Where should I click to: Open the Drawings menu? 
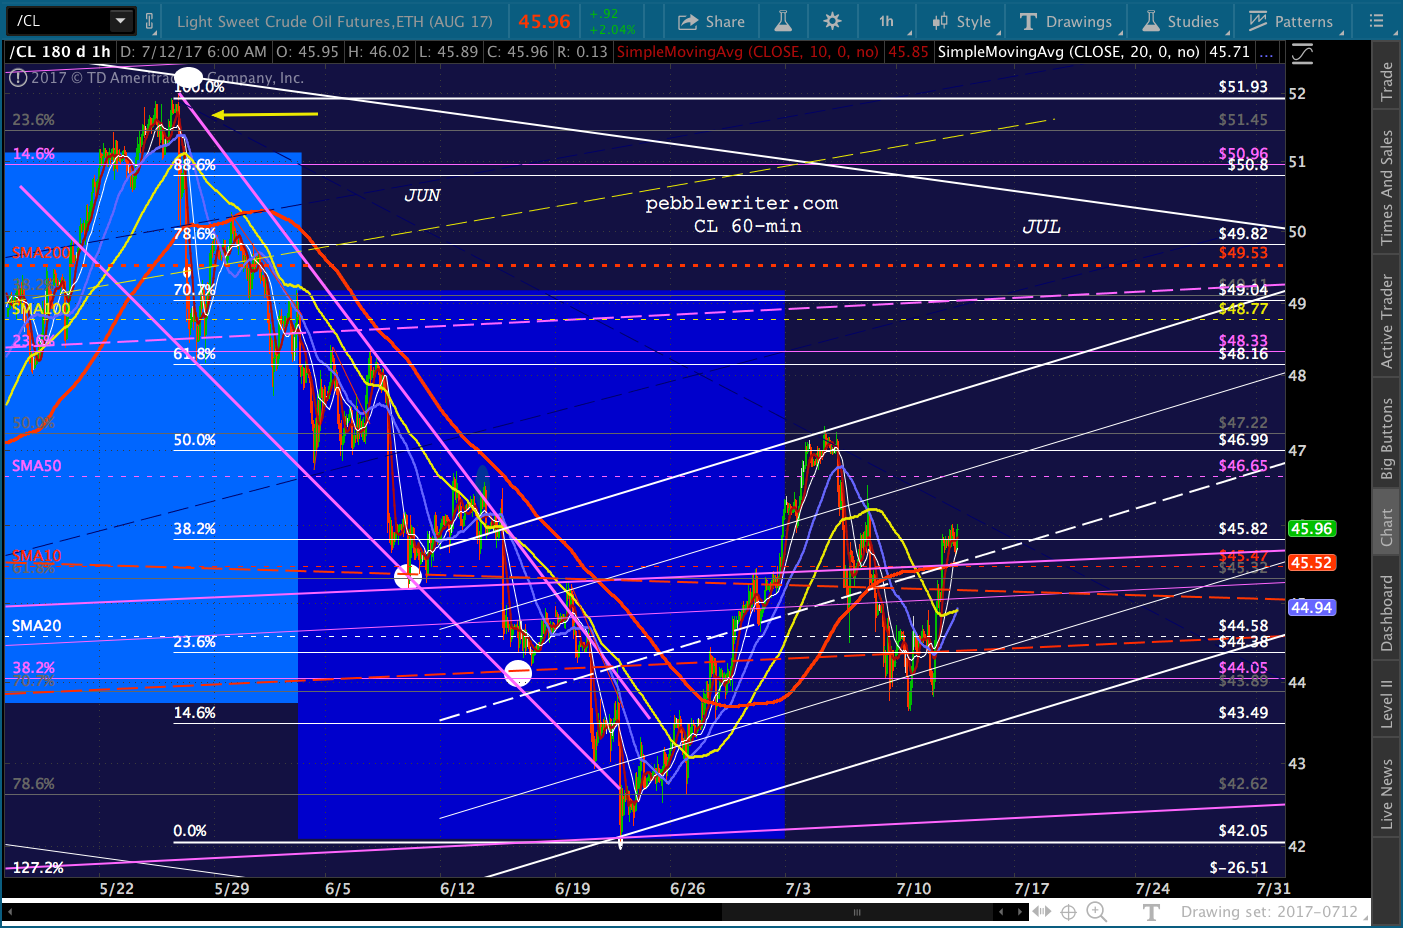[x=1066, y=21]
